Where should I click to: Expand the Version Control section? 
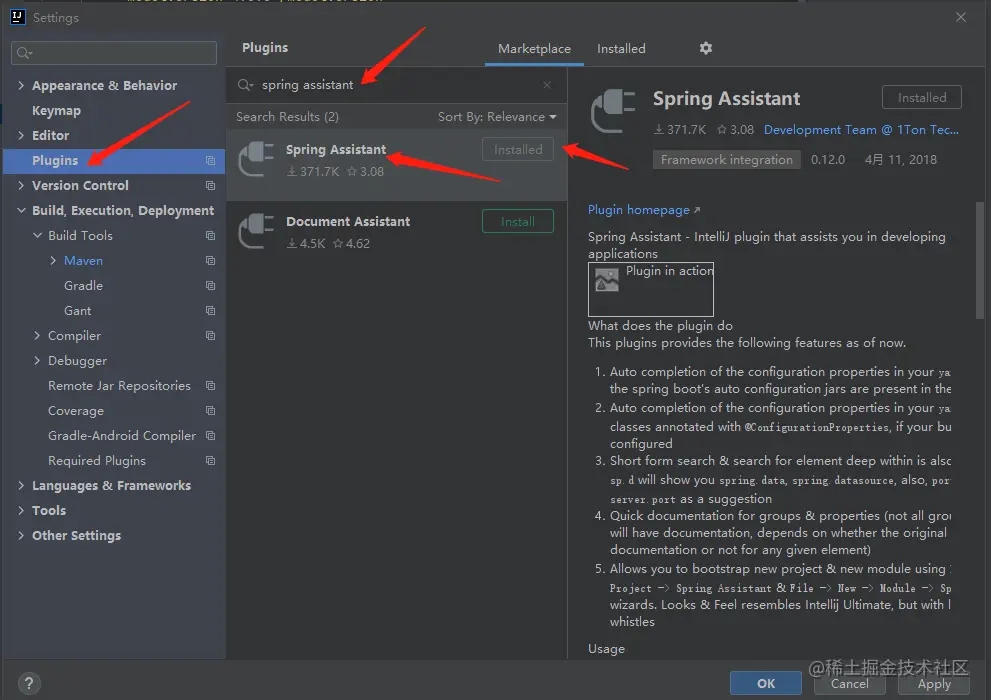coord(21,185)
